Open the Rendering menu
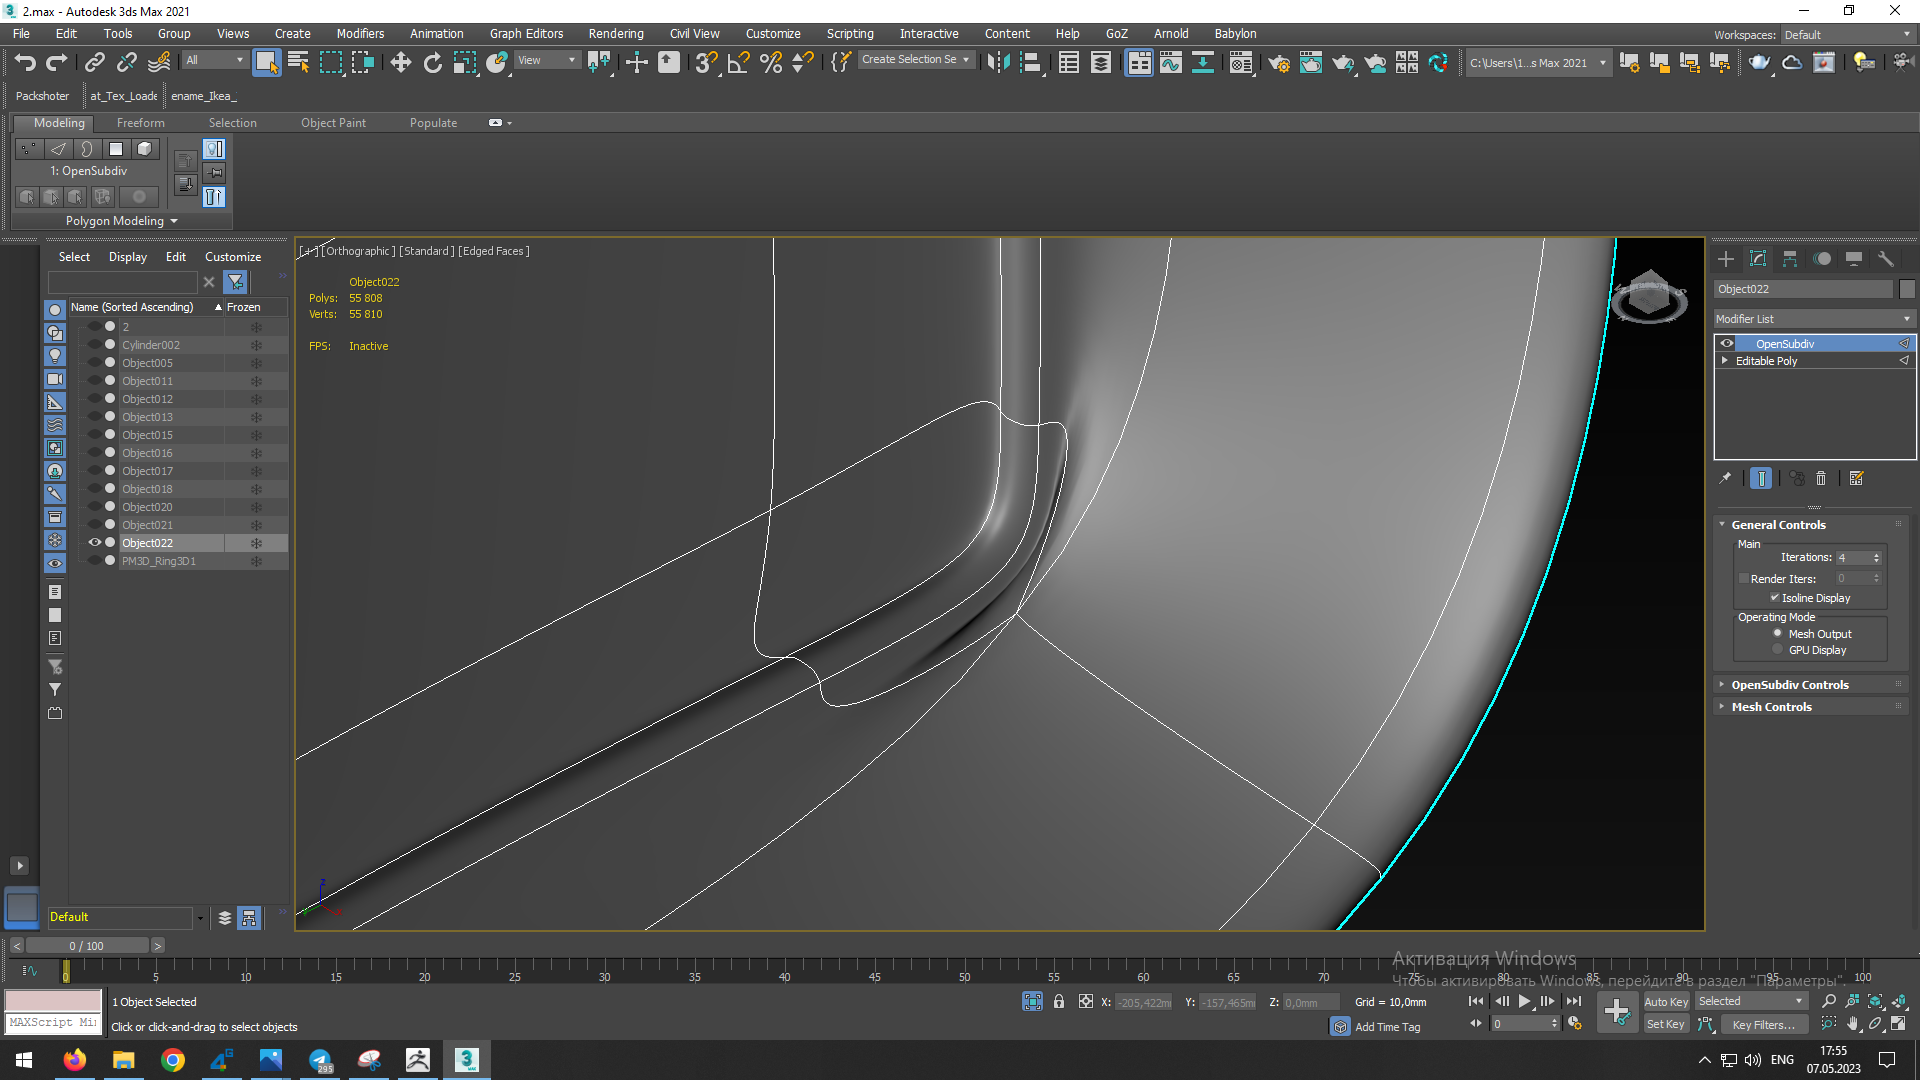This screenshot has height=1080, width=1920. pyautogui.click(x=615, y=33)
